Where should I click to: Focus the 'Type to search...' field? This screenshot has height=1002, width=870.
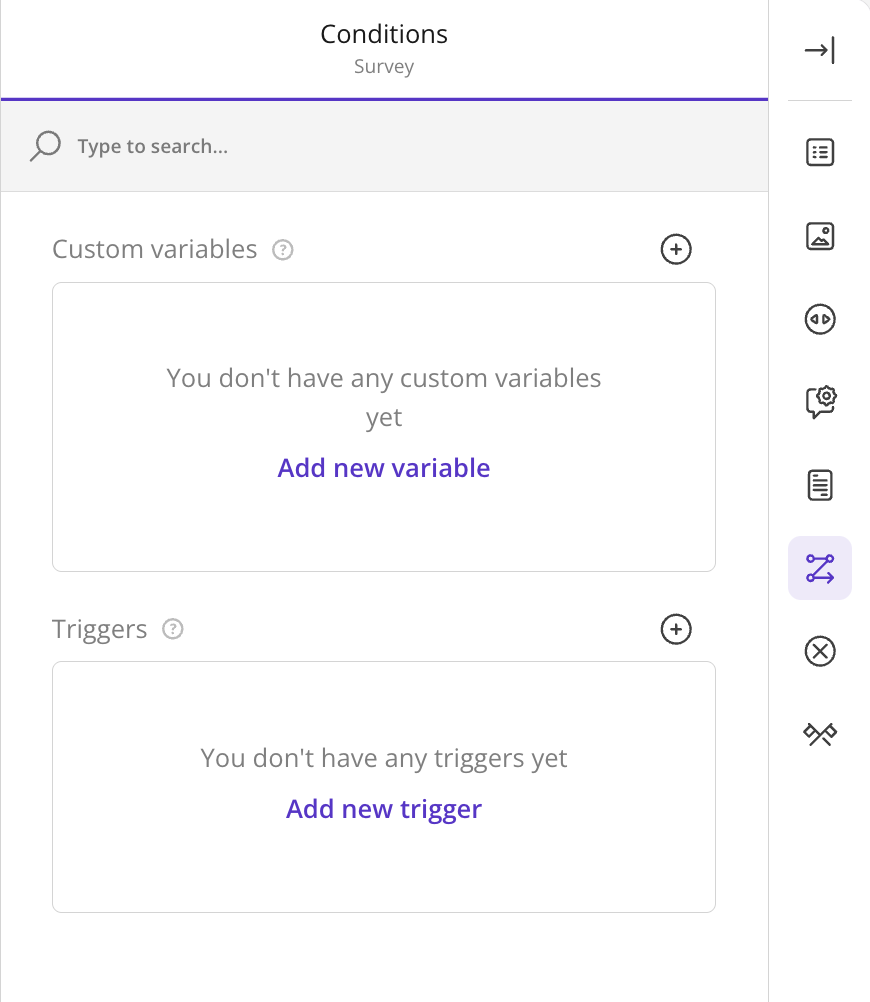[384, 146]
